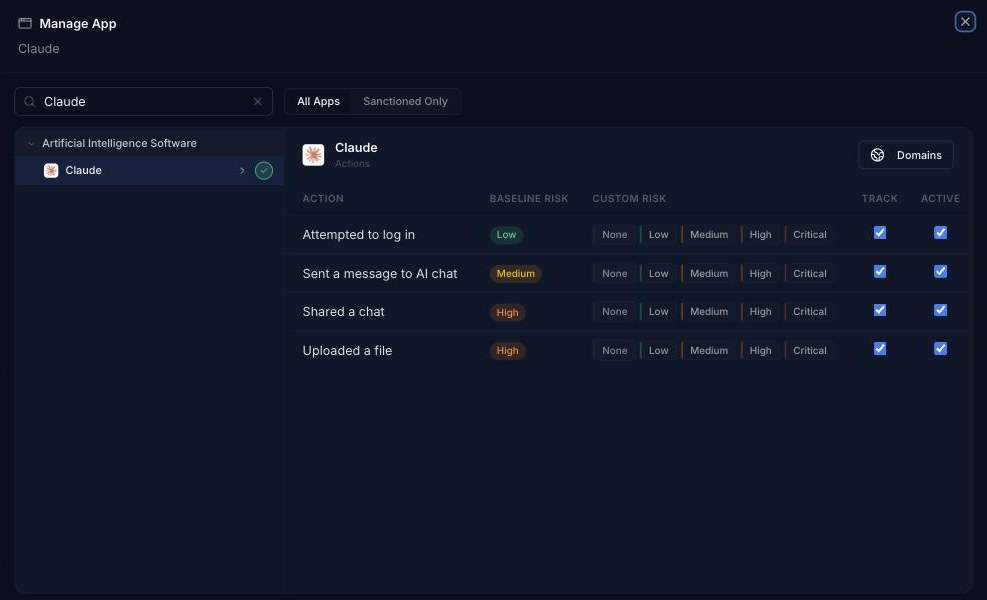Expand the Claude row chevron
The width and height of the screenshot is (987, 600).
coord(242,171)
